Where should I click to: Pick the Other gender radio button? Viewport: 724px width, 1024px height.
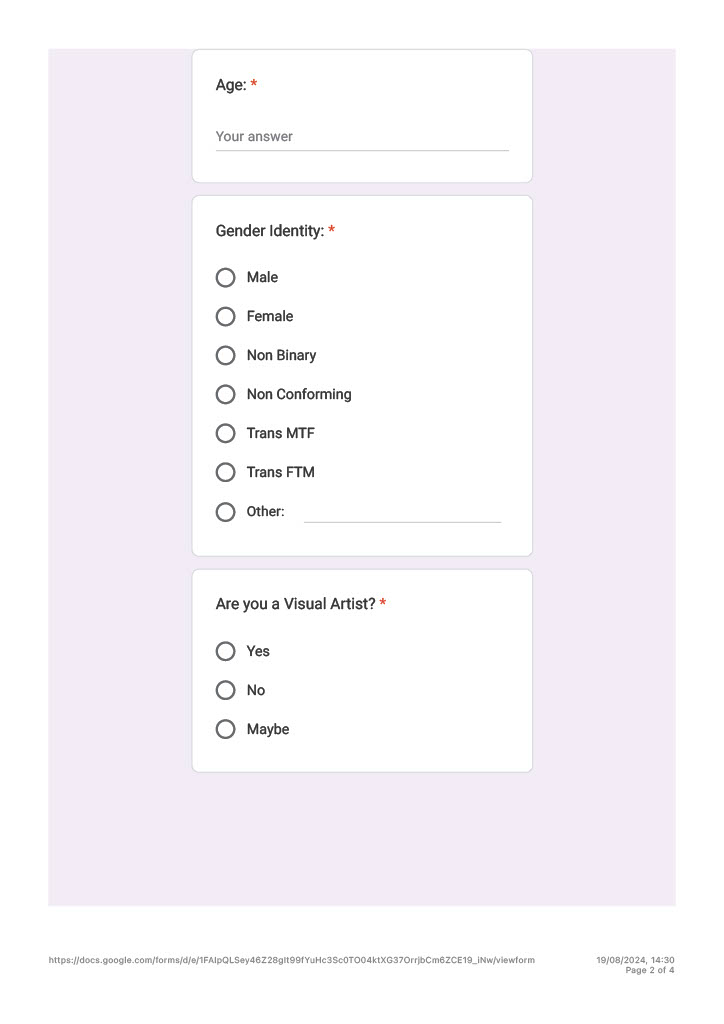(x=225, y=511)
